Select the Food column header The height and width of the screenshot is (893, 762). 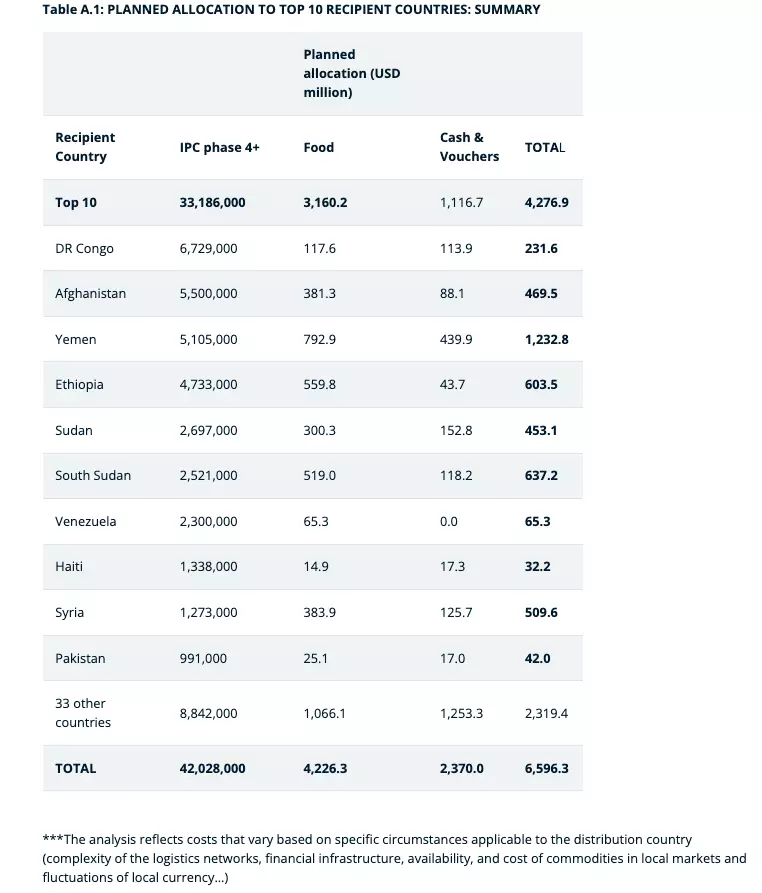tap(319, 147)
